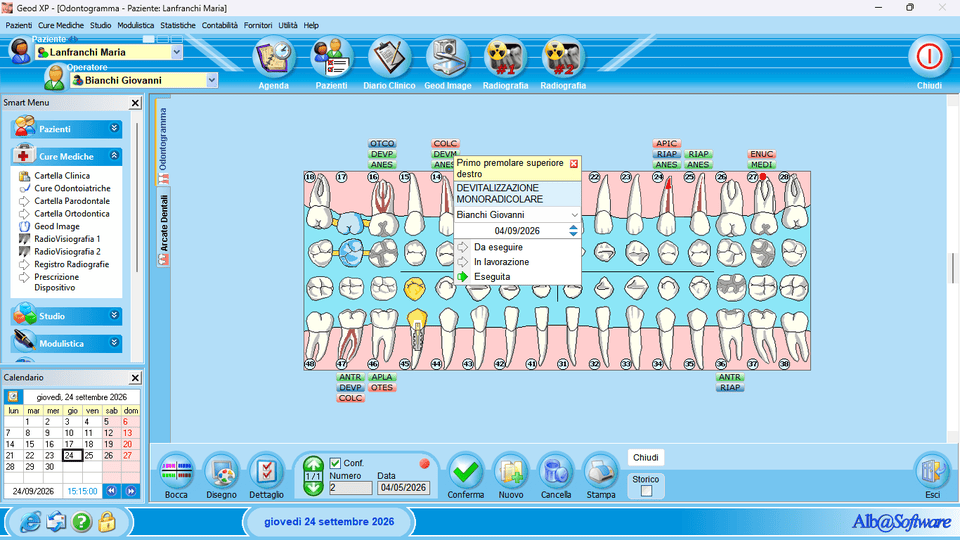This screenshot has height=540, width=960.
Task: Click the Cancella trash icon
Action: click(x=556, y=471)
